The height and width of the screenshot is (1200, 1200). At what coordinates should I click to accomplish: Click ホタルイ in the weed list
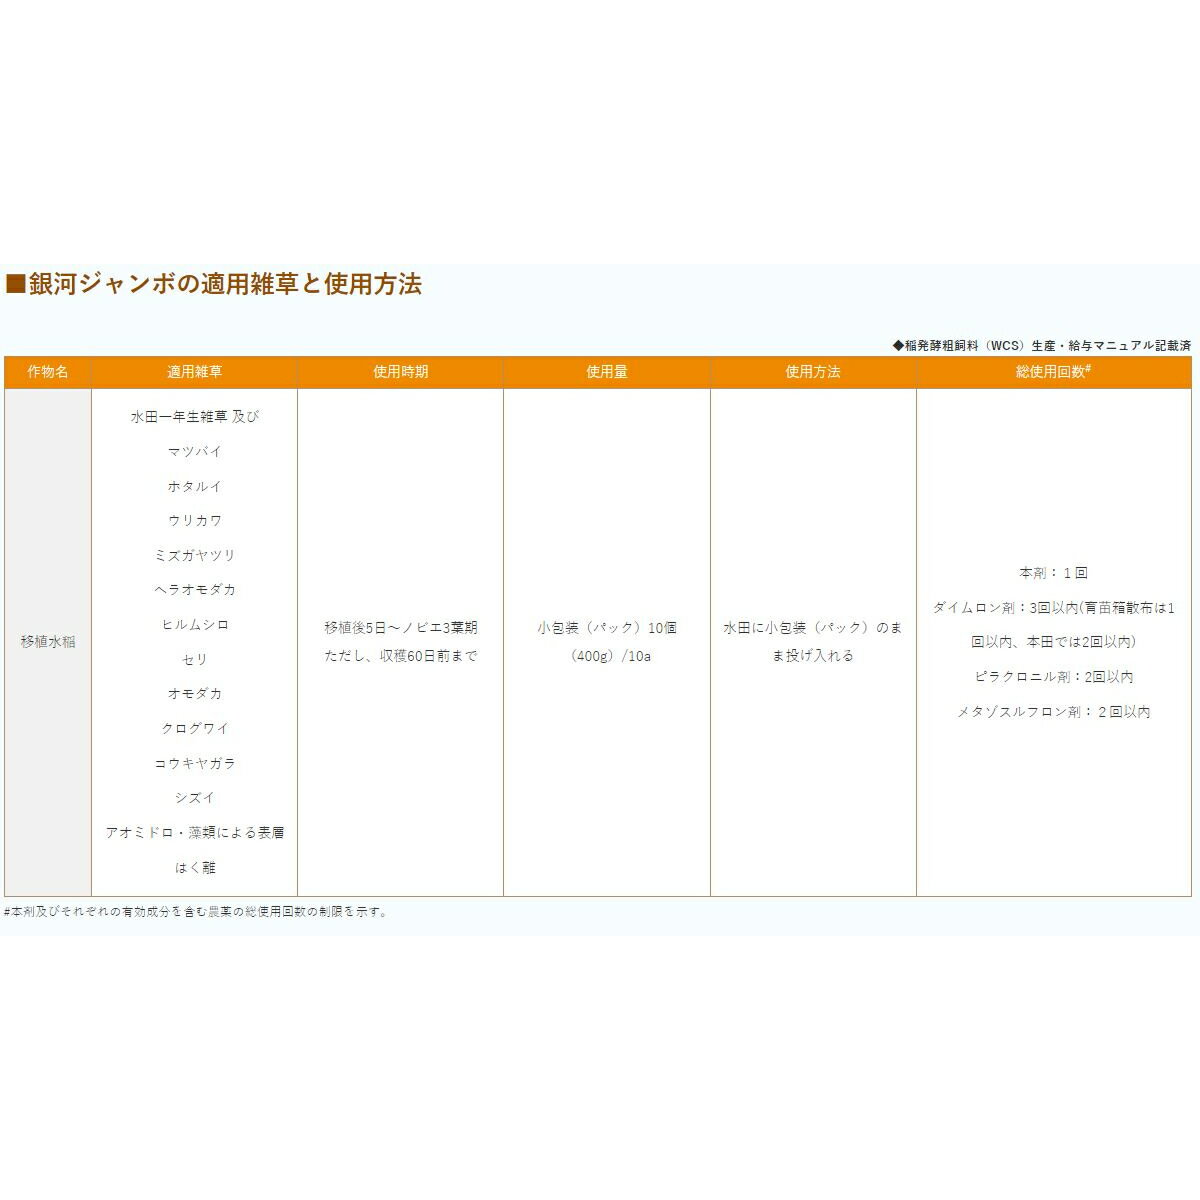click(195, 486)
